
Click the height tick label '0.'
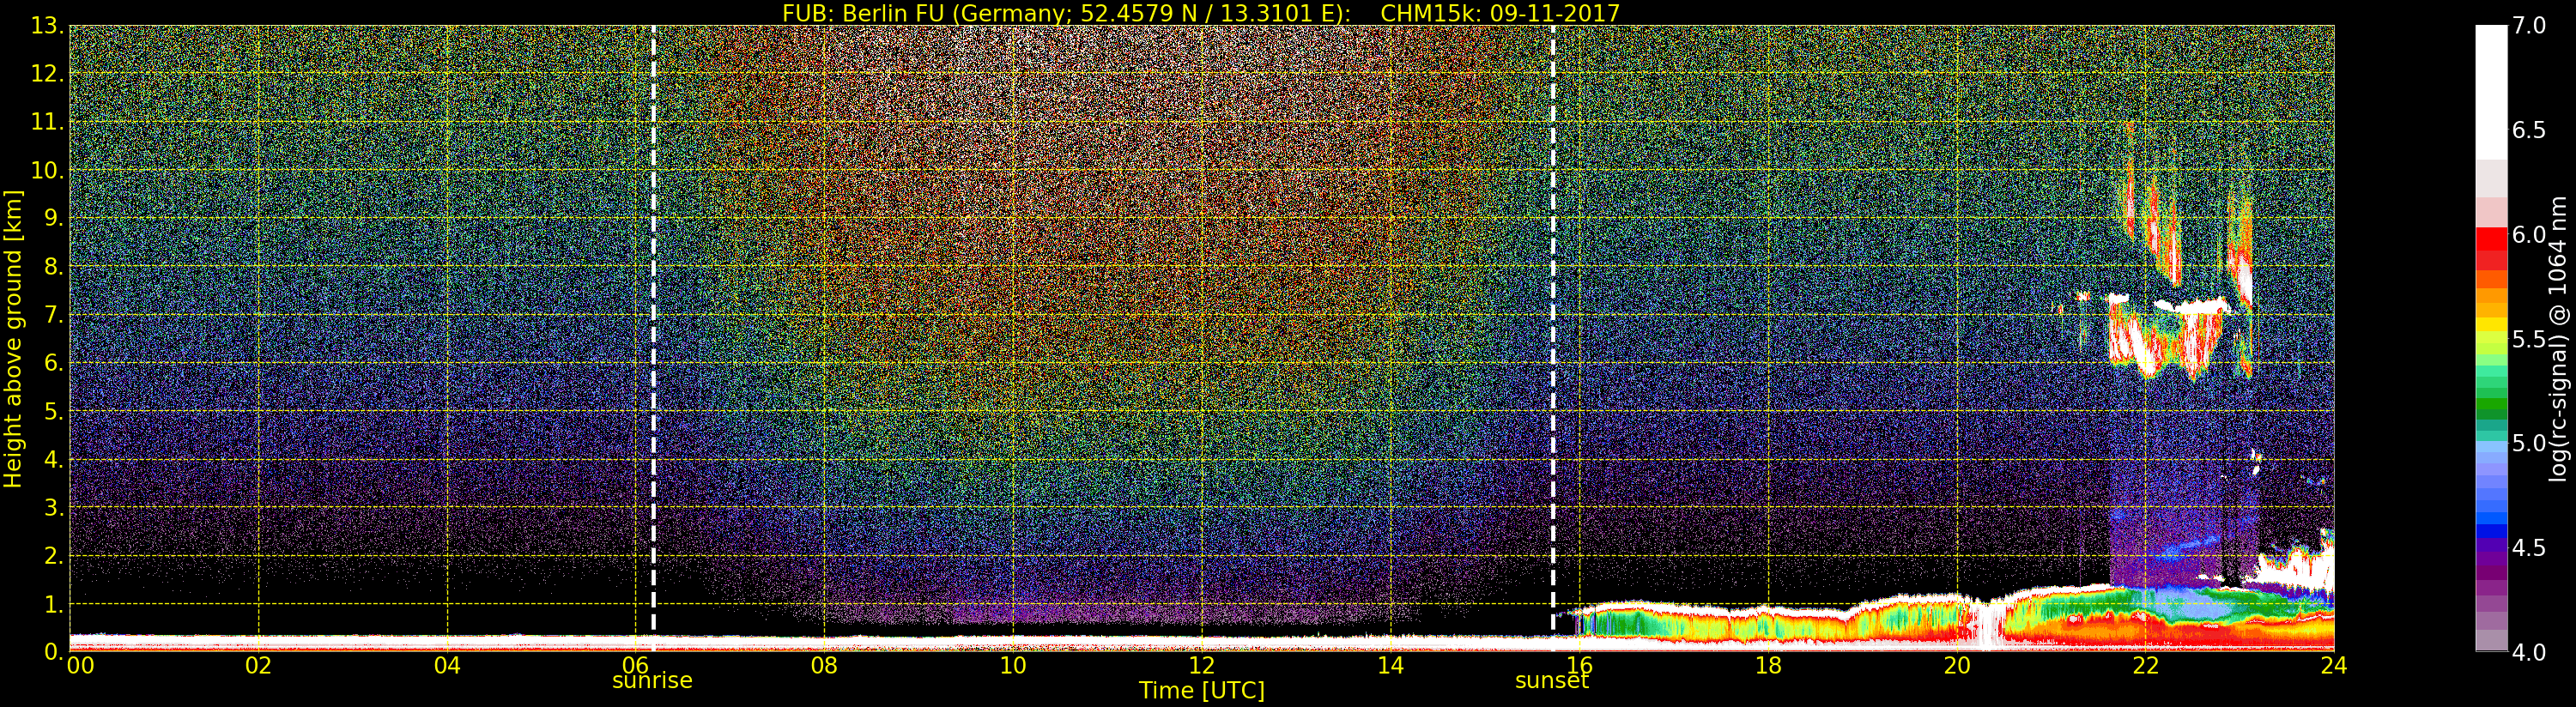pos(54,652)
